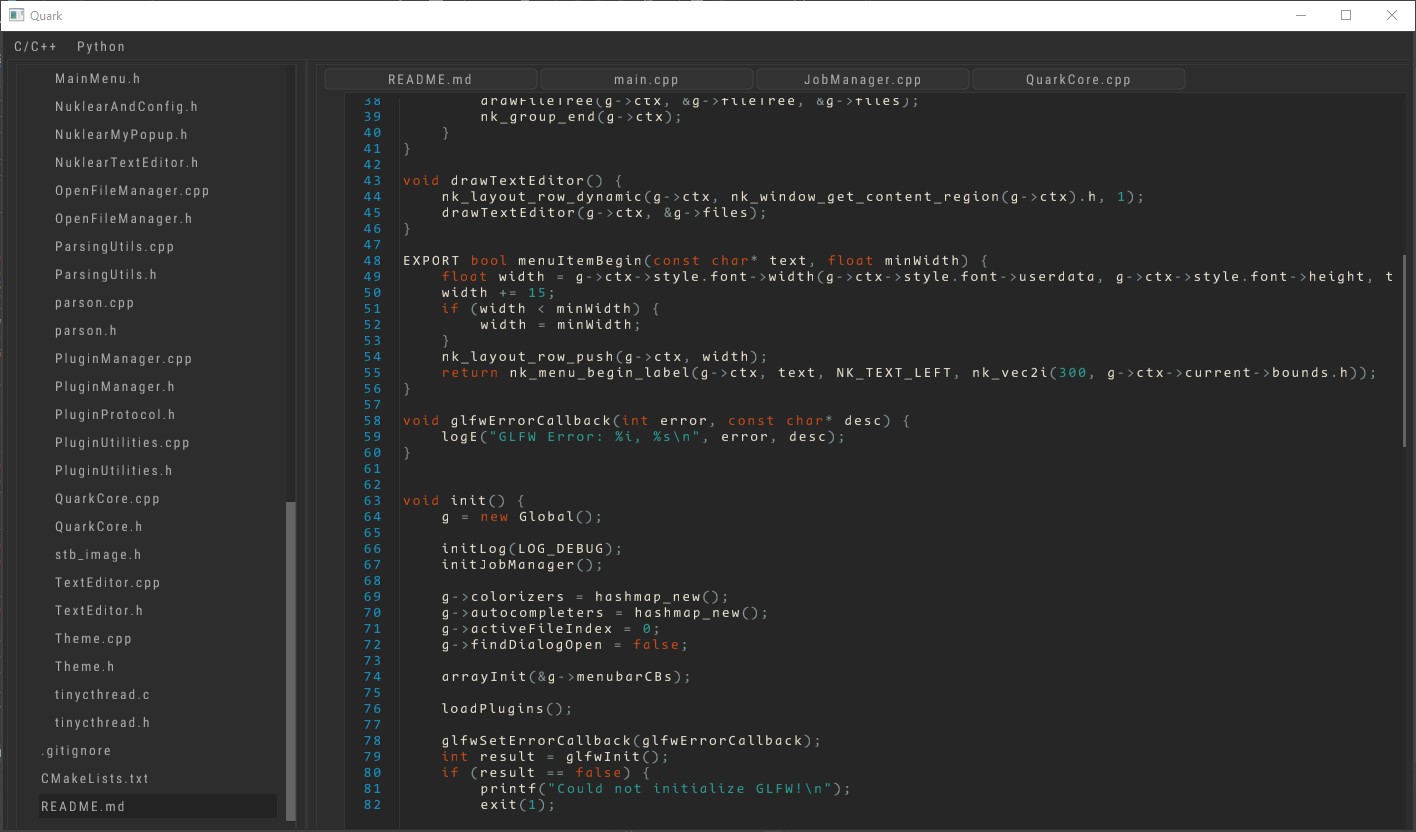This screenshot has width=1416, height=832.
Task: Open PluginManager.cpp from the file tree
Action: coord(123,358)
